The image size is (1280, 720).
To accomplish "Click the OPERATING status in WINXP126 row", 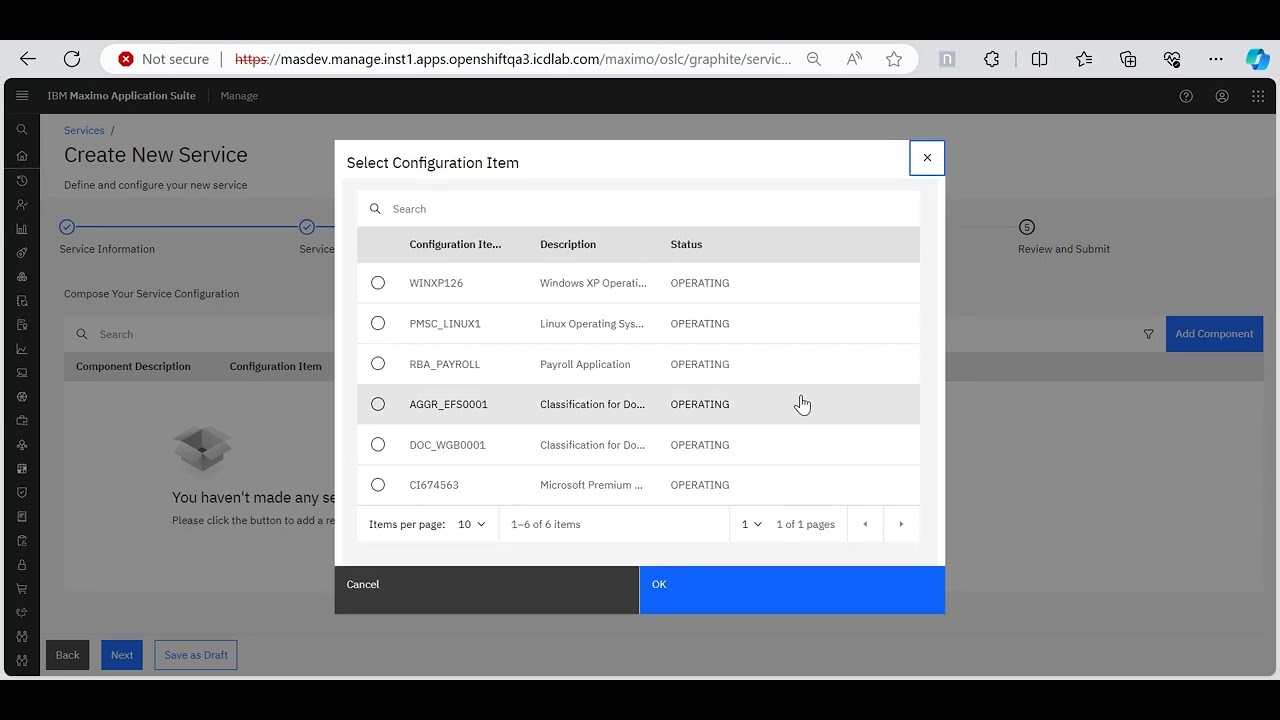I will click(x=700, y=283).
